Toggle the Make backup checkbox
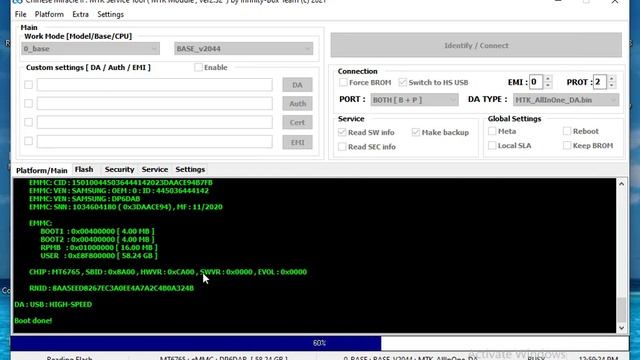The width and height of the screenshot is (640, 360). click(x=416, y=132)
